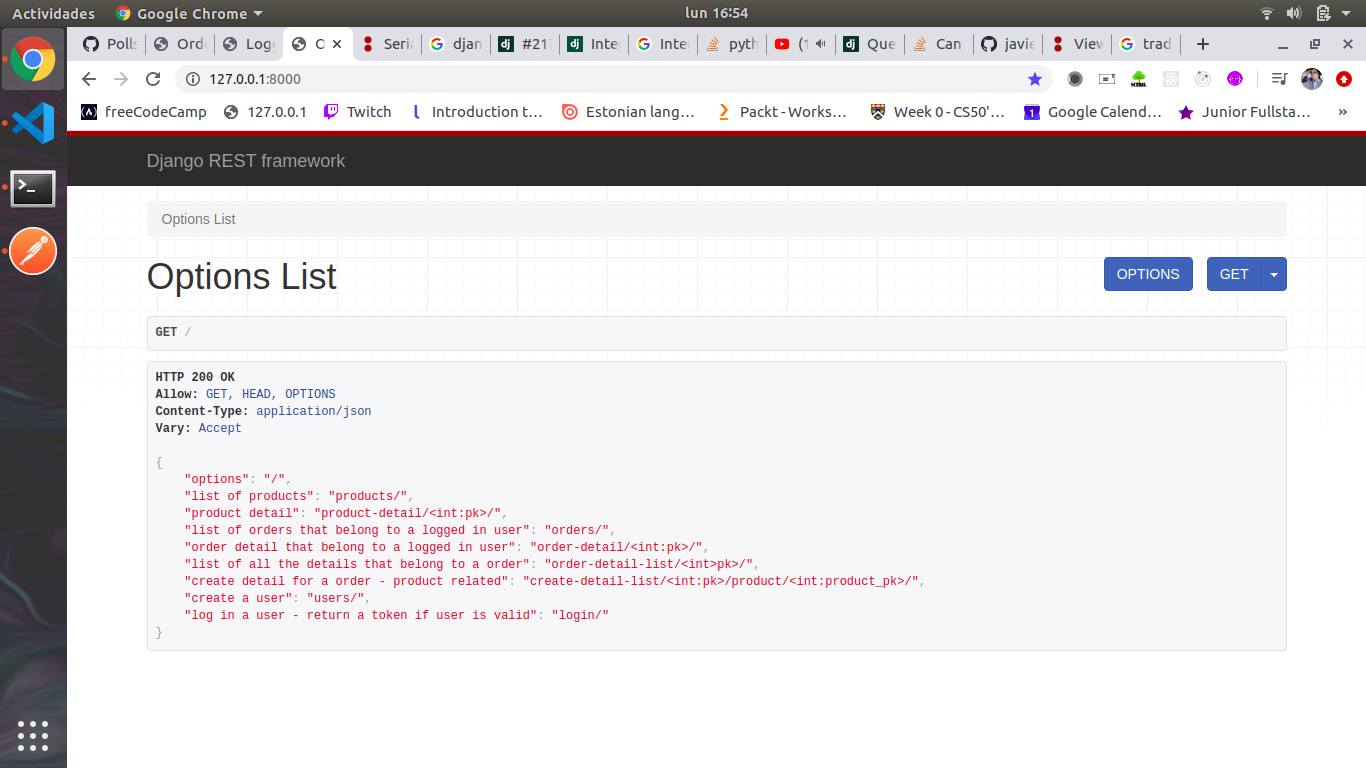Switch to the Polls GitHub tab
Viewport: 1366px width, 768px height.
pos(111,44)
